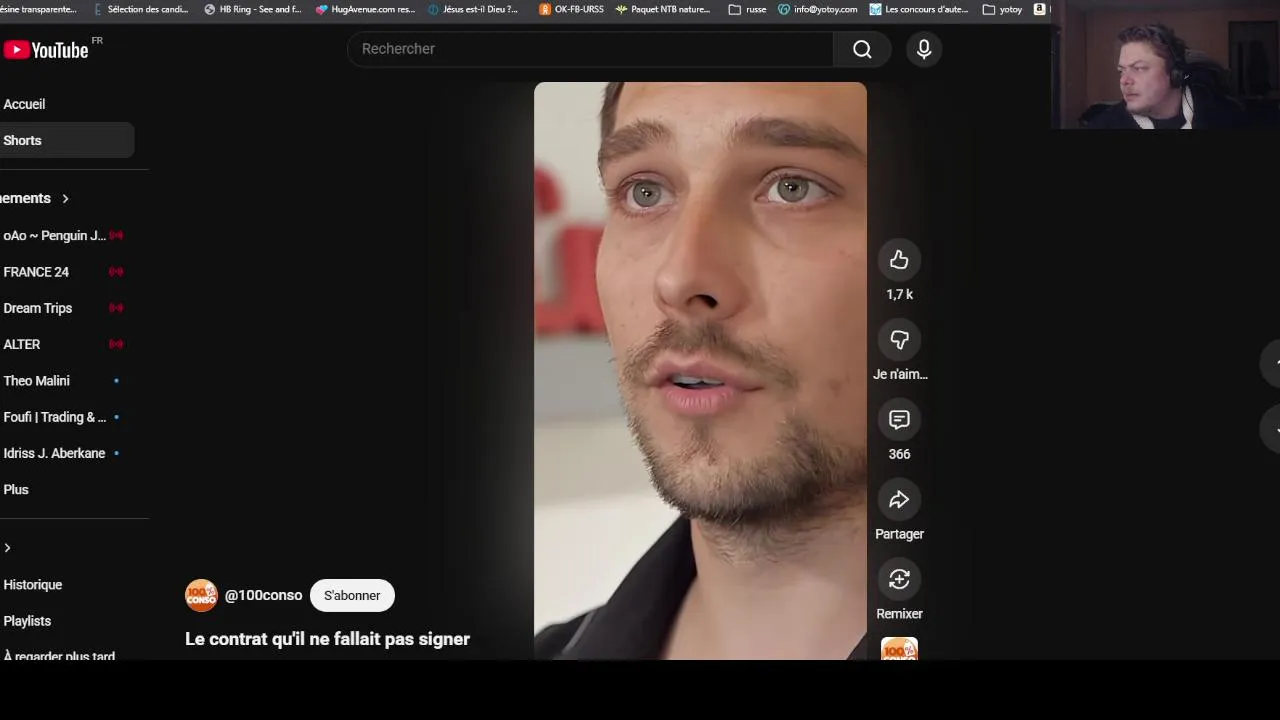Open the info@yotoy.com bookmark
Viewport: 1280px width, 720px height.
[818, 9]
